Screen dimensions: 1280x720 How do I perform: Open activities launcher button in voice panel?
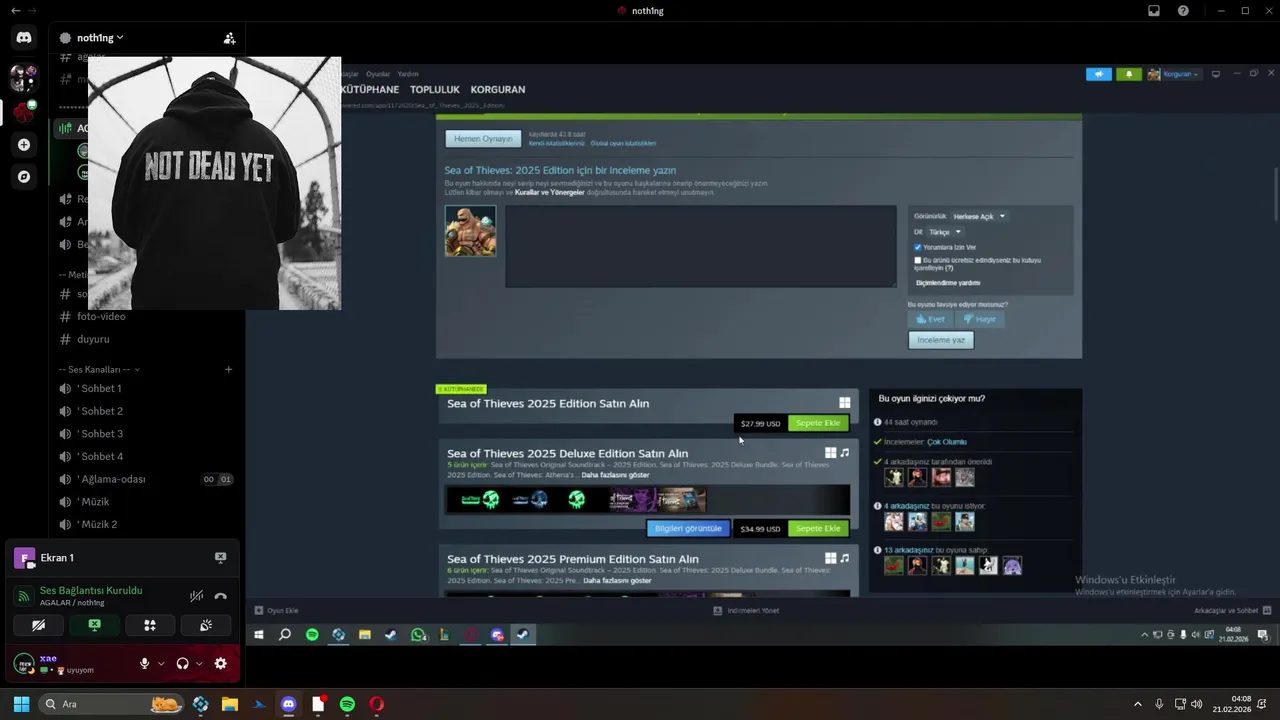click(150, 626)
